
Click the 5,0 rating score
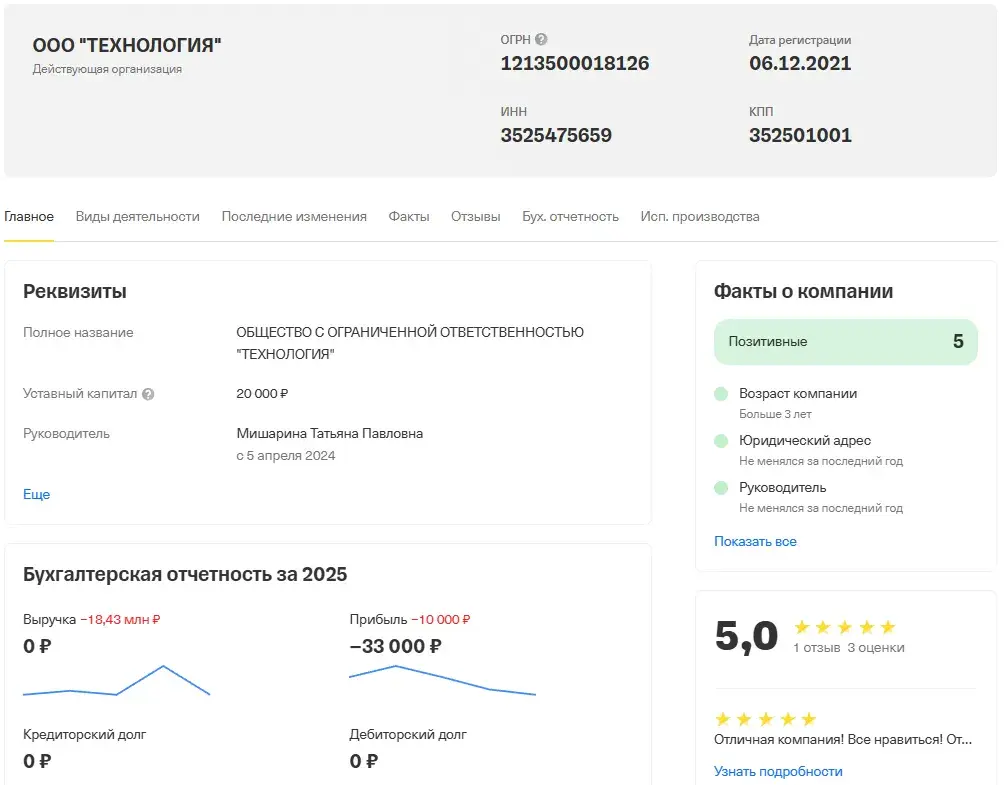coord(747,636)
